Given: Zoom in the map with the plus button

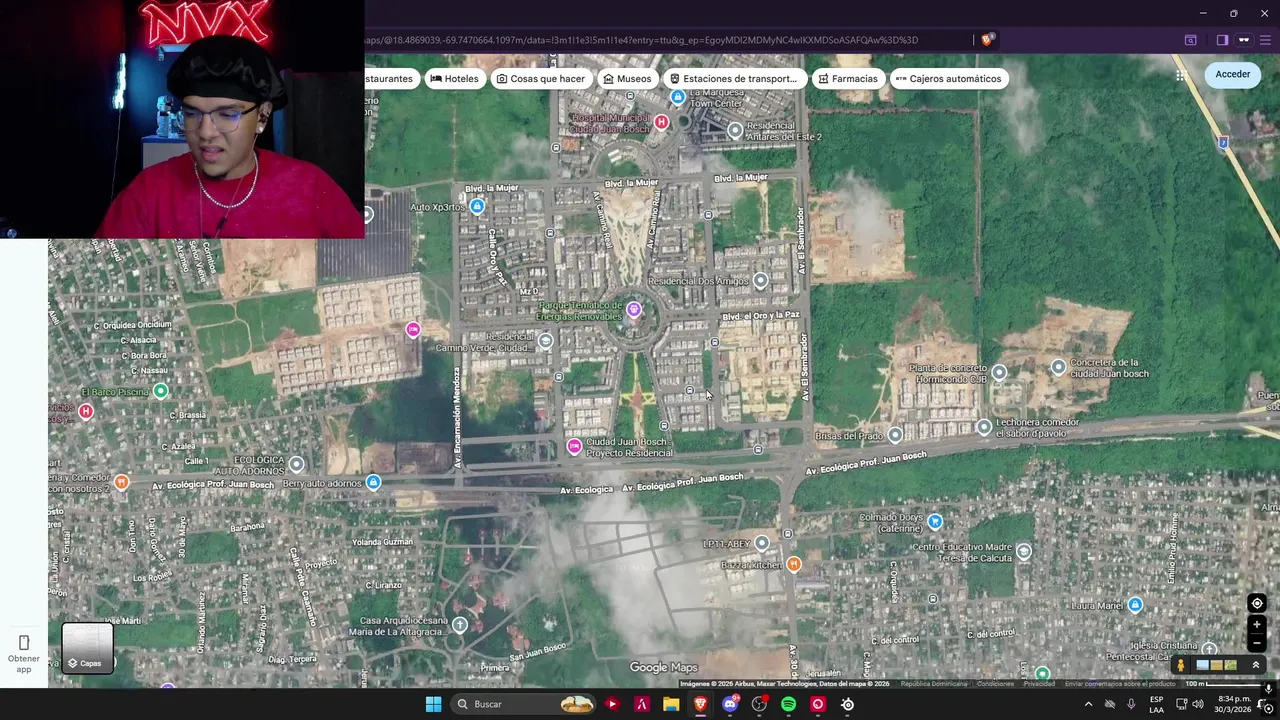Looking at the screenshot, I should click(x=1257, y=625).
